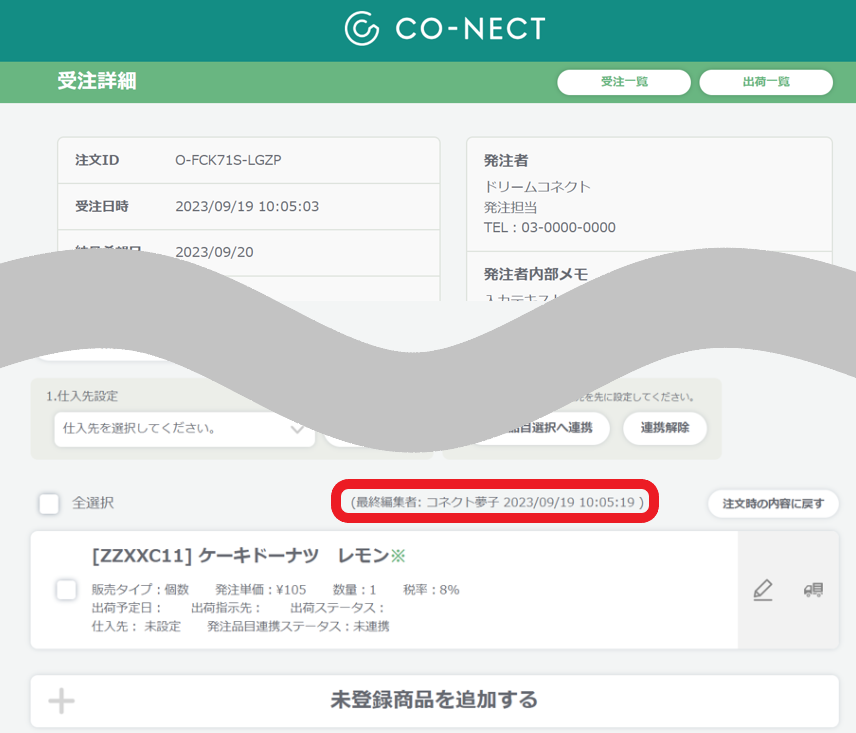Click the plus icon to add unregistered product
856x733 pixels.
[61, 701]
